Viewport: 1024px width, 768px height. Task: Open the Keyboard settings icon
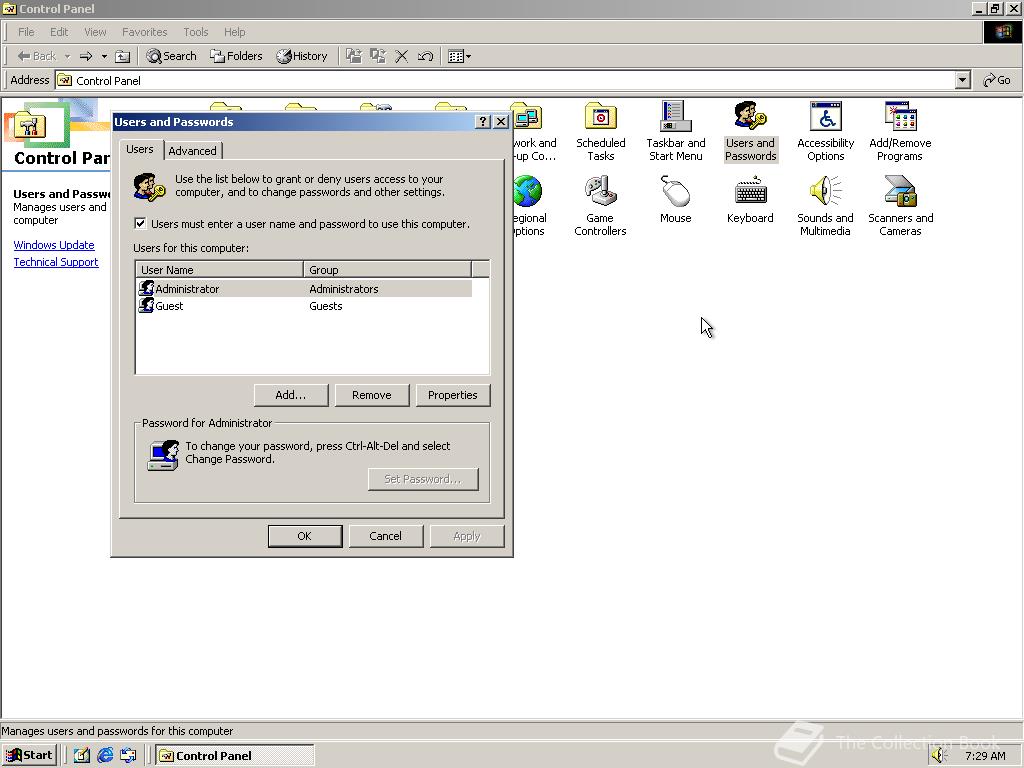tap(750, 199)
